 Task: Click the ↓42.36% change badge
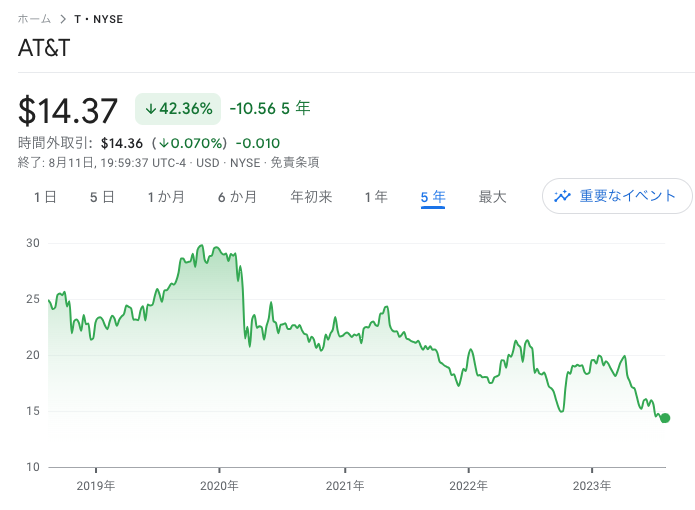[178, 109]
